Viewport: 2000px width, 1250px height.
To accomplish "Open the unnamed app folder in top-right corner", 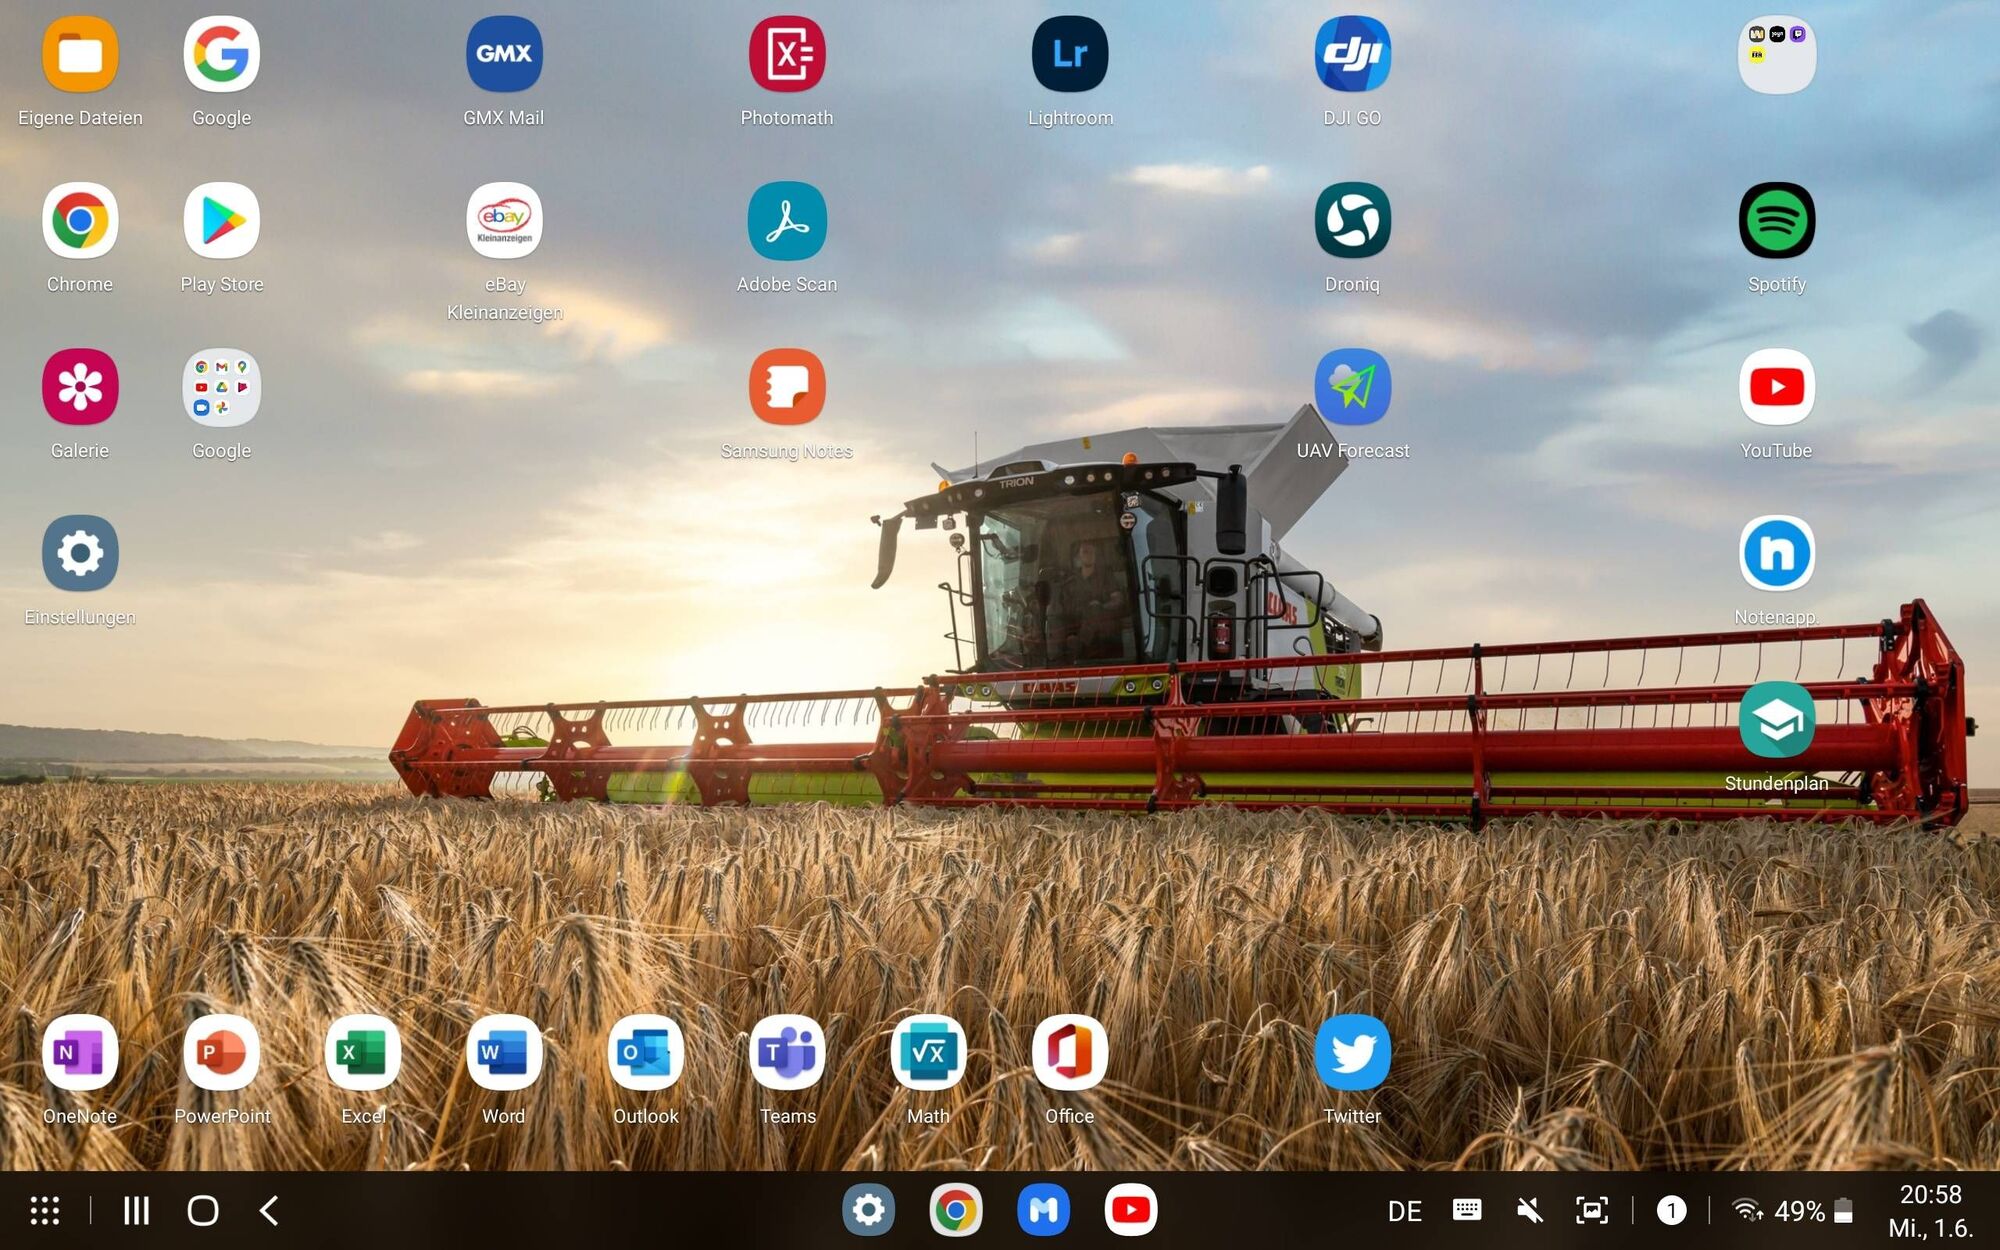I will (x=1777, y=55).
